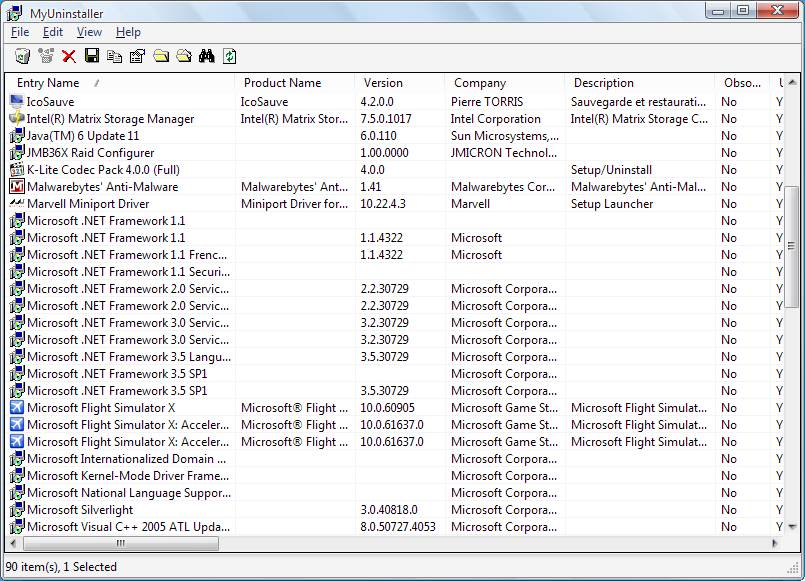Screen dimensions: 805x581
Task: Click the Java(TM) 6 Update 11 icon
Action: pos(17,135)
